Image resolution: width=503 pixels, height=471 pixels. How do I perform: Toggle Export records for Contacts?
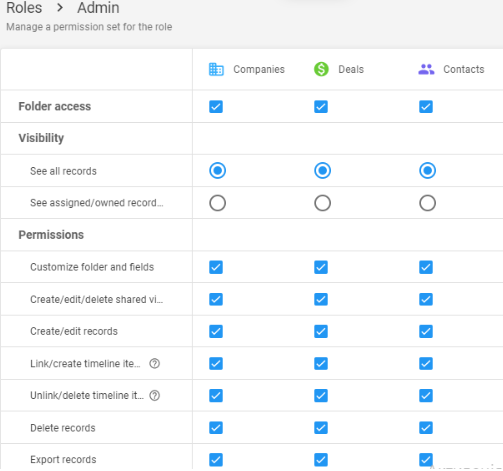point(426,460)
